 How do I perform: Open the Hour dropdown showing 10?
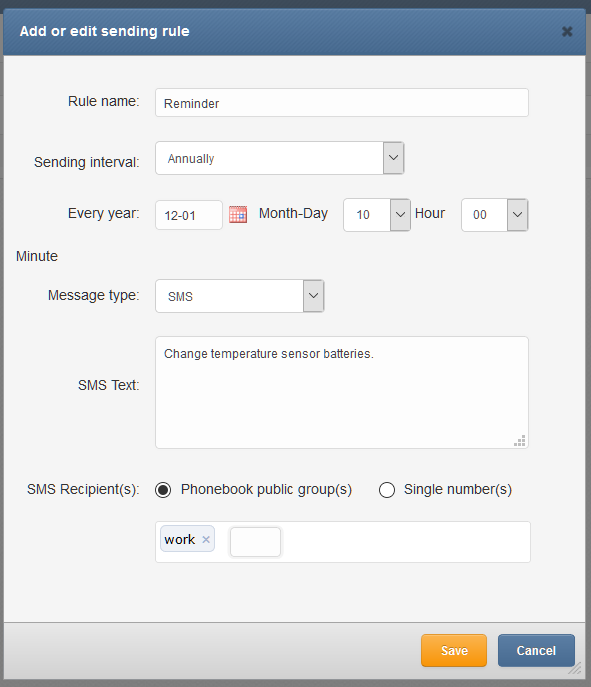coord(377,215)
